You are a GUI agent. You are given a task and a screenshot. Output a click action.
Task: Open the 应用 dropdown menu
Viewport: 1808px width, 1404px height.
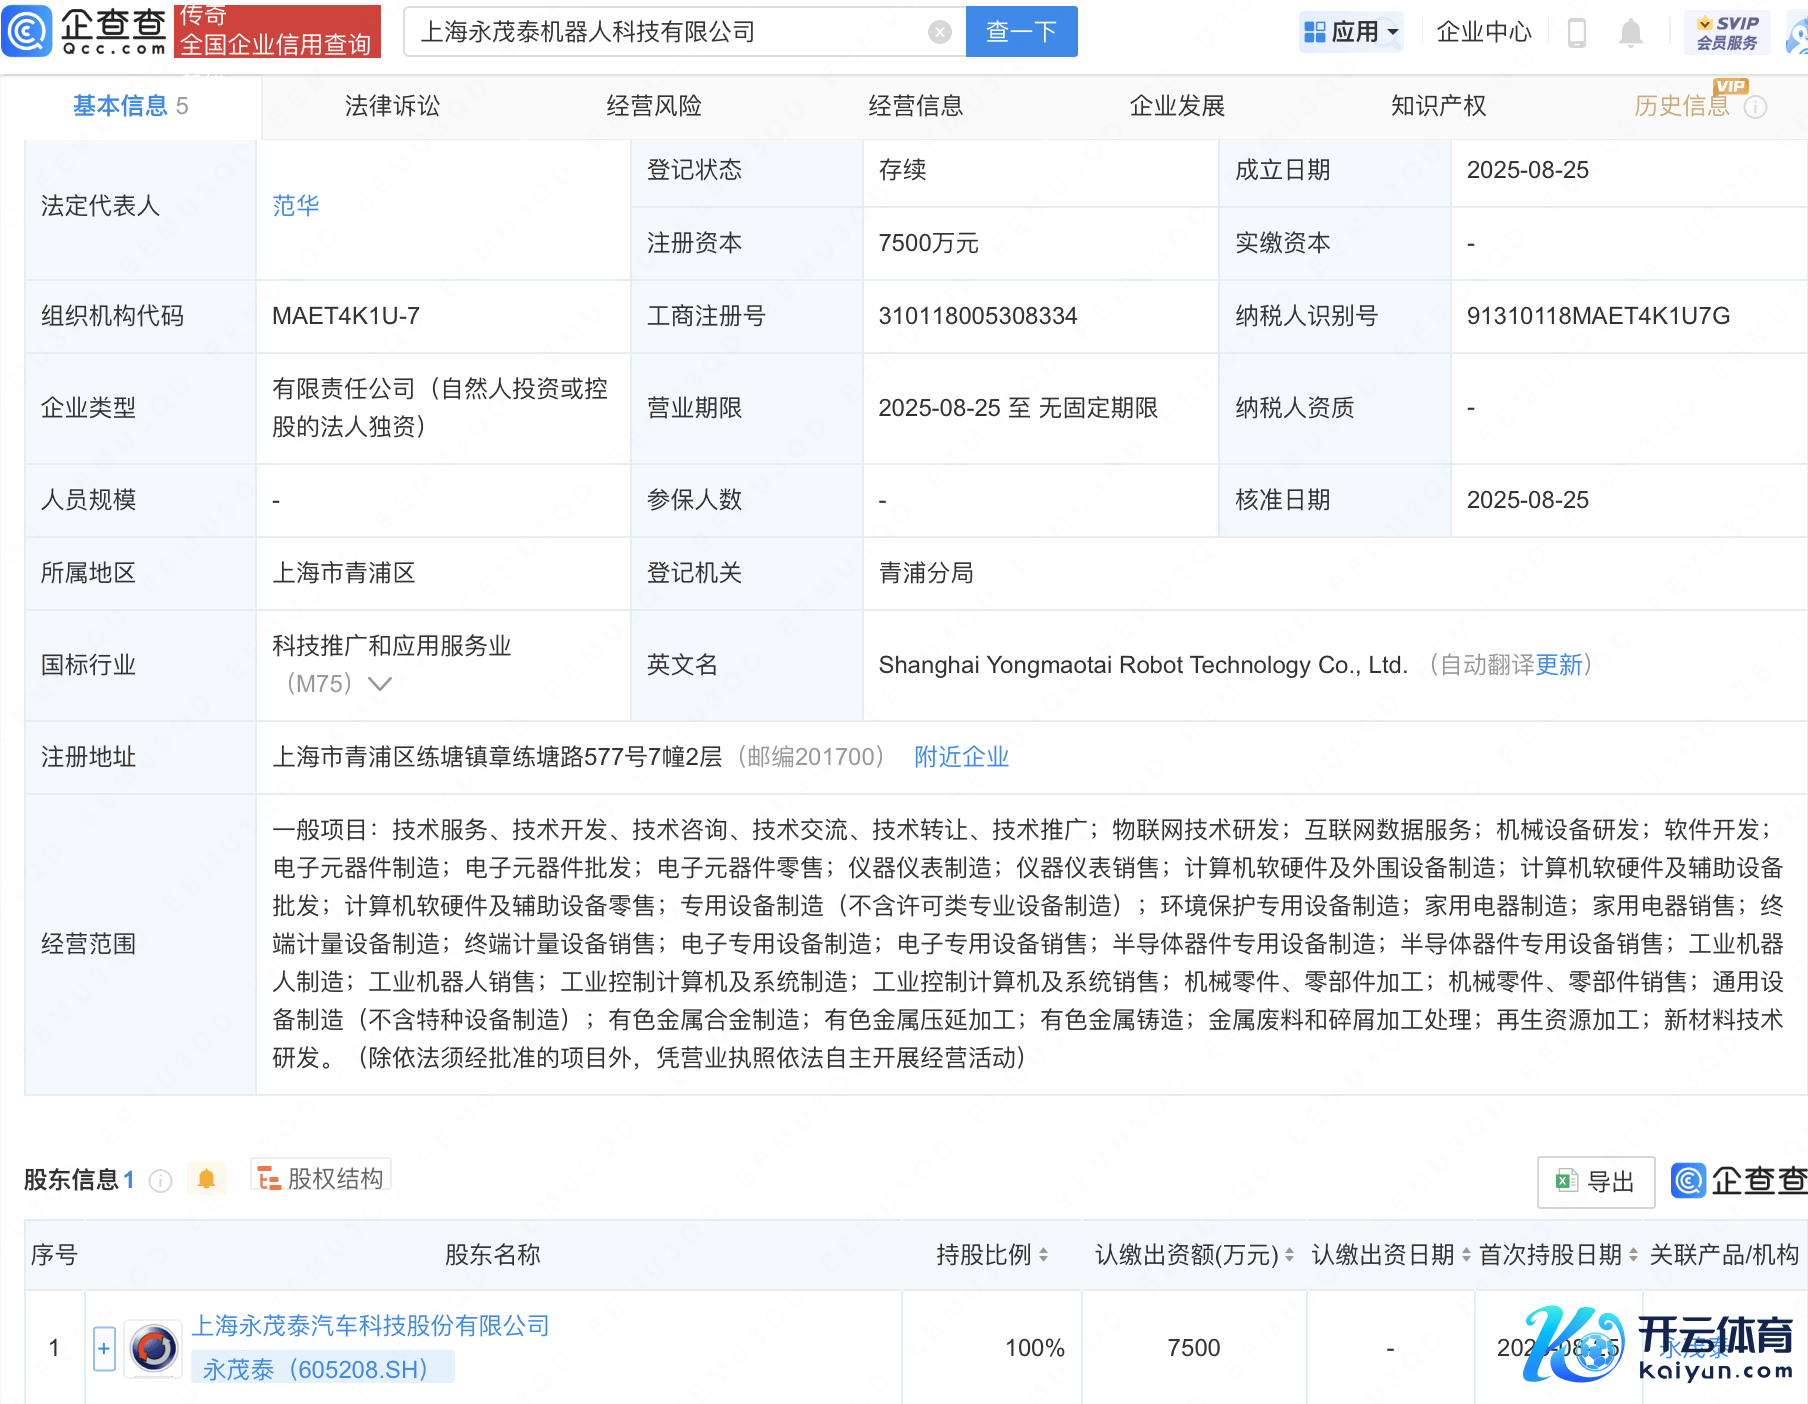1351,32
